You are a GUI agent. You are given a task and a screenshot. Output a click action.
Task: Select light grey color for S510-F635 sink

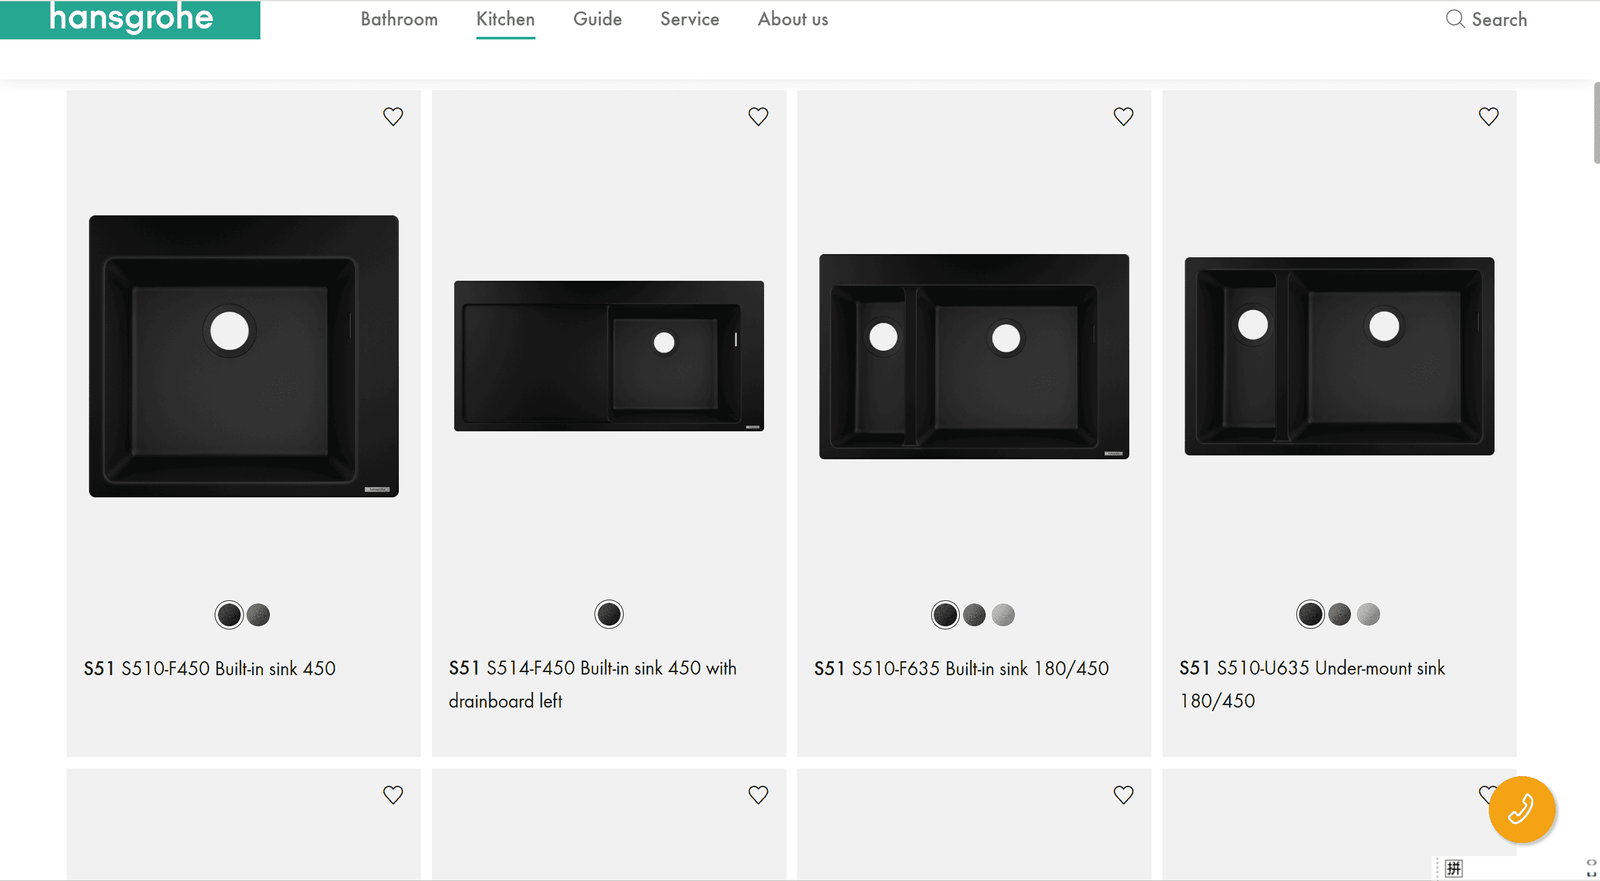pyautogui.click(x=1003, y=614)
